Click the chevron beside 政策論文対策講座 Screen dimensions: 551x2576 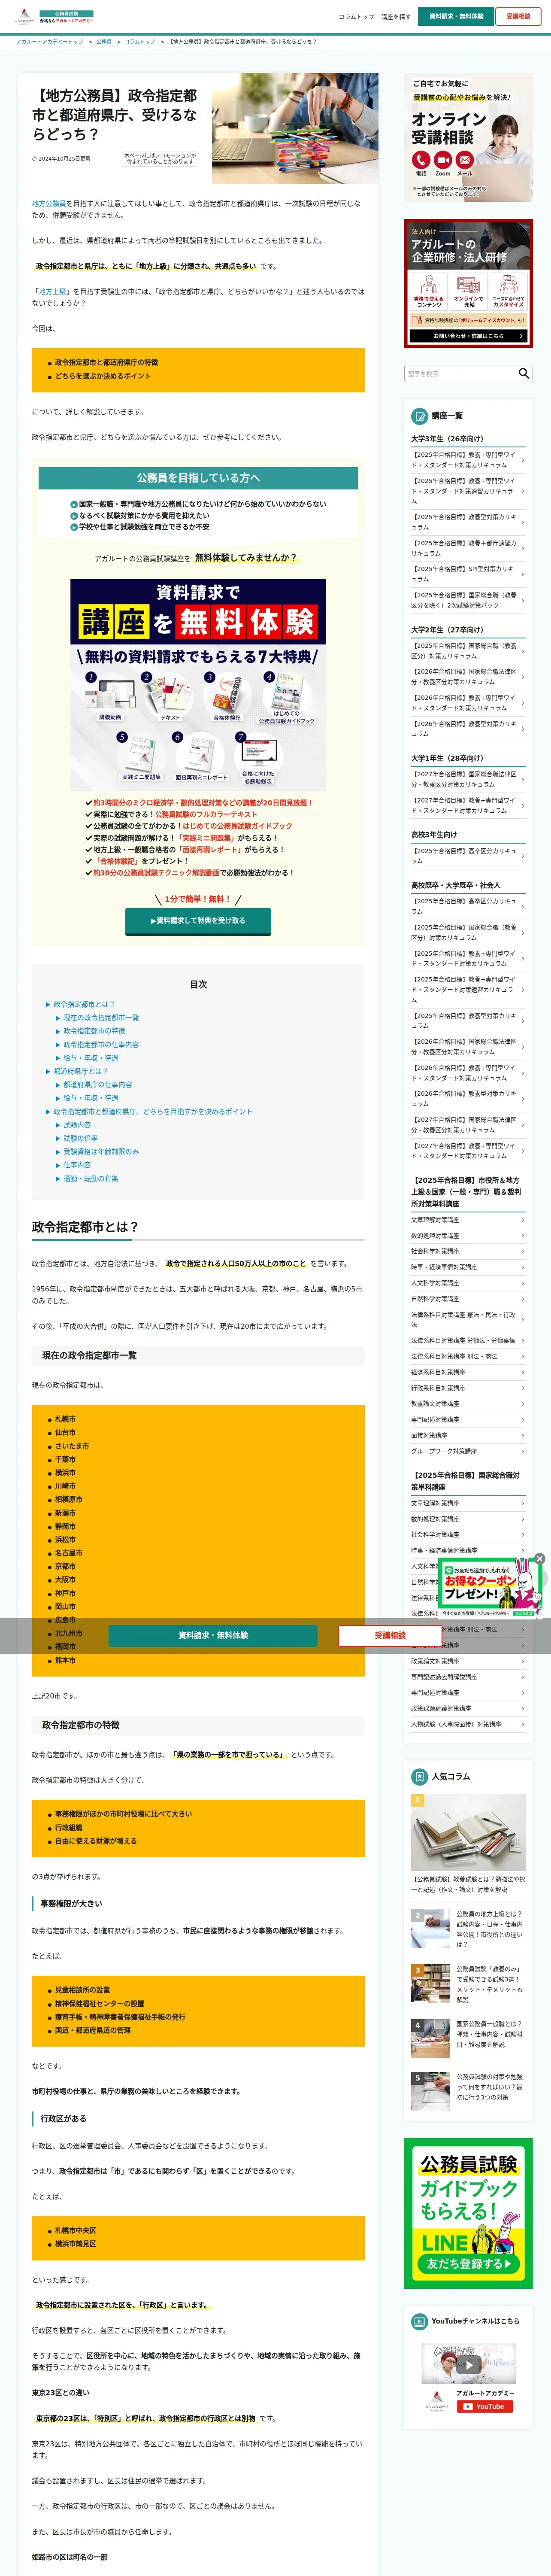[523, 1661]
